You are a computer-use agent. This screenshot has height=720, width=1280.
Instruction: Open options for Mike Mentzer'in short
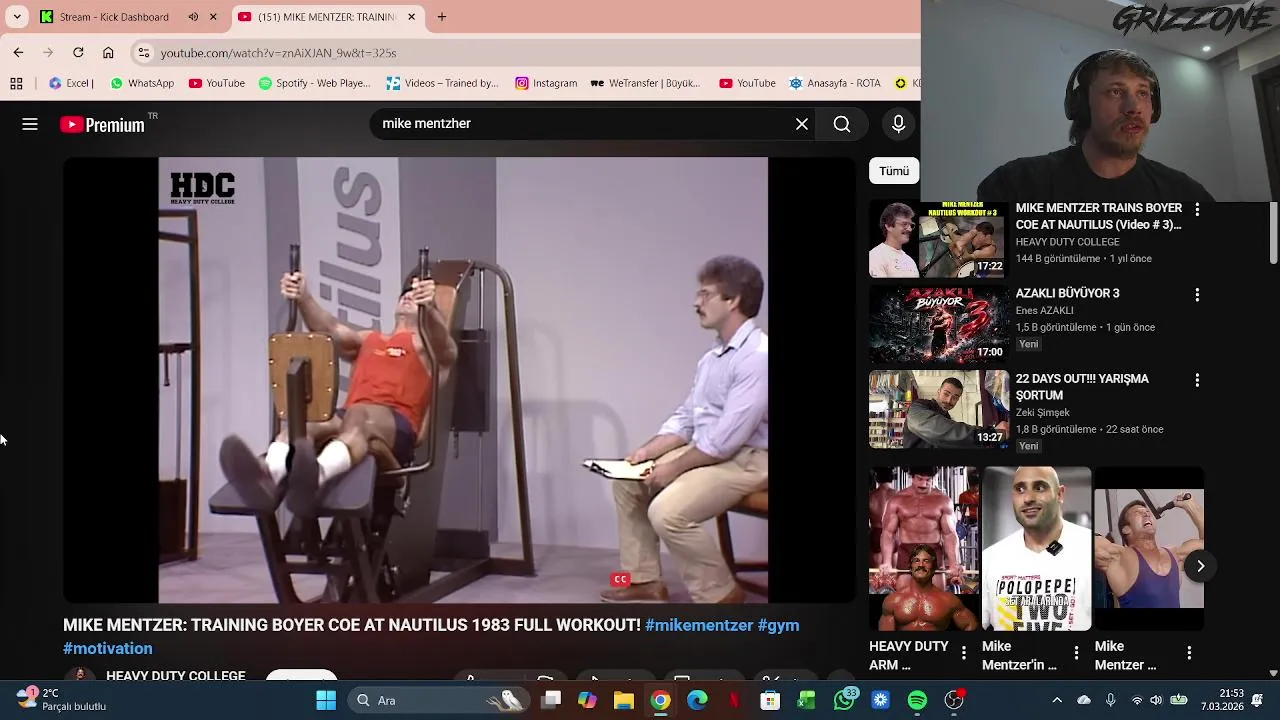coord(1076,653)
